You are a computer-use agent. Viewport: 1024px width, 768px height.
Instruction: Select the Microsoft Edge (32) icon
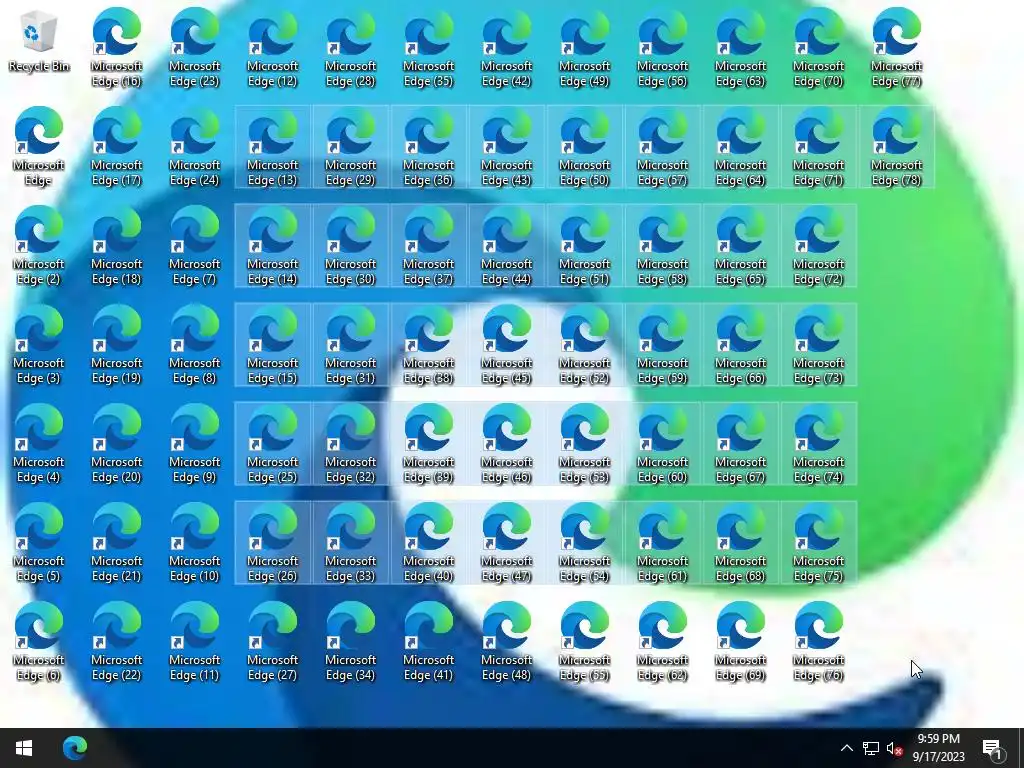coord(351,444)
